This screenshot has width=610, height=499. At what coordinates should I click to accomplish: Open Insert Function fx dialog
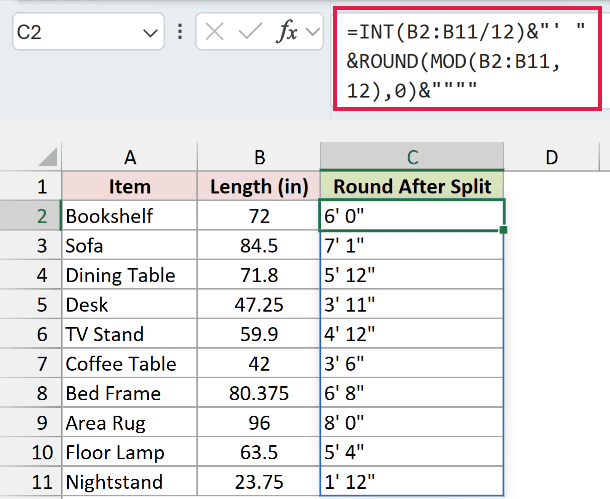[287, 31]
